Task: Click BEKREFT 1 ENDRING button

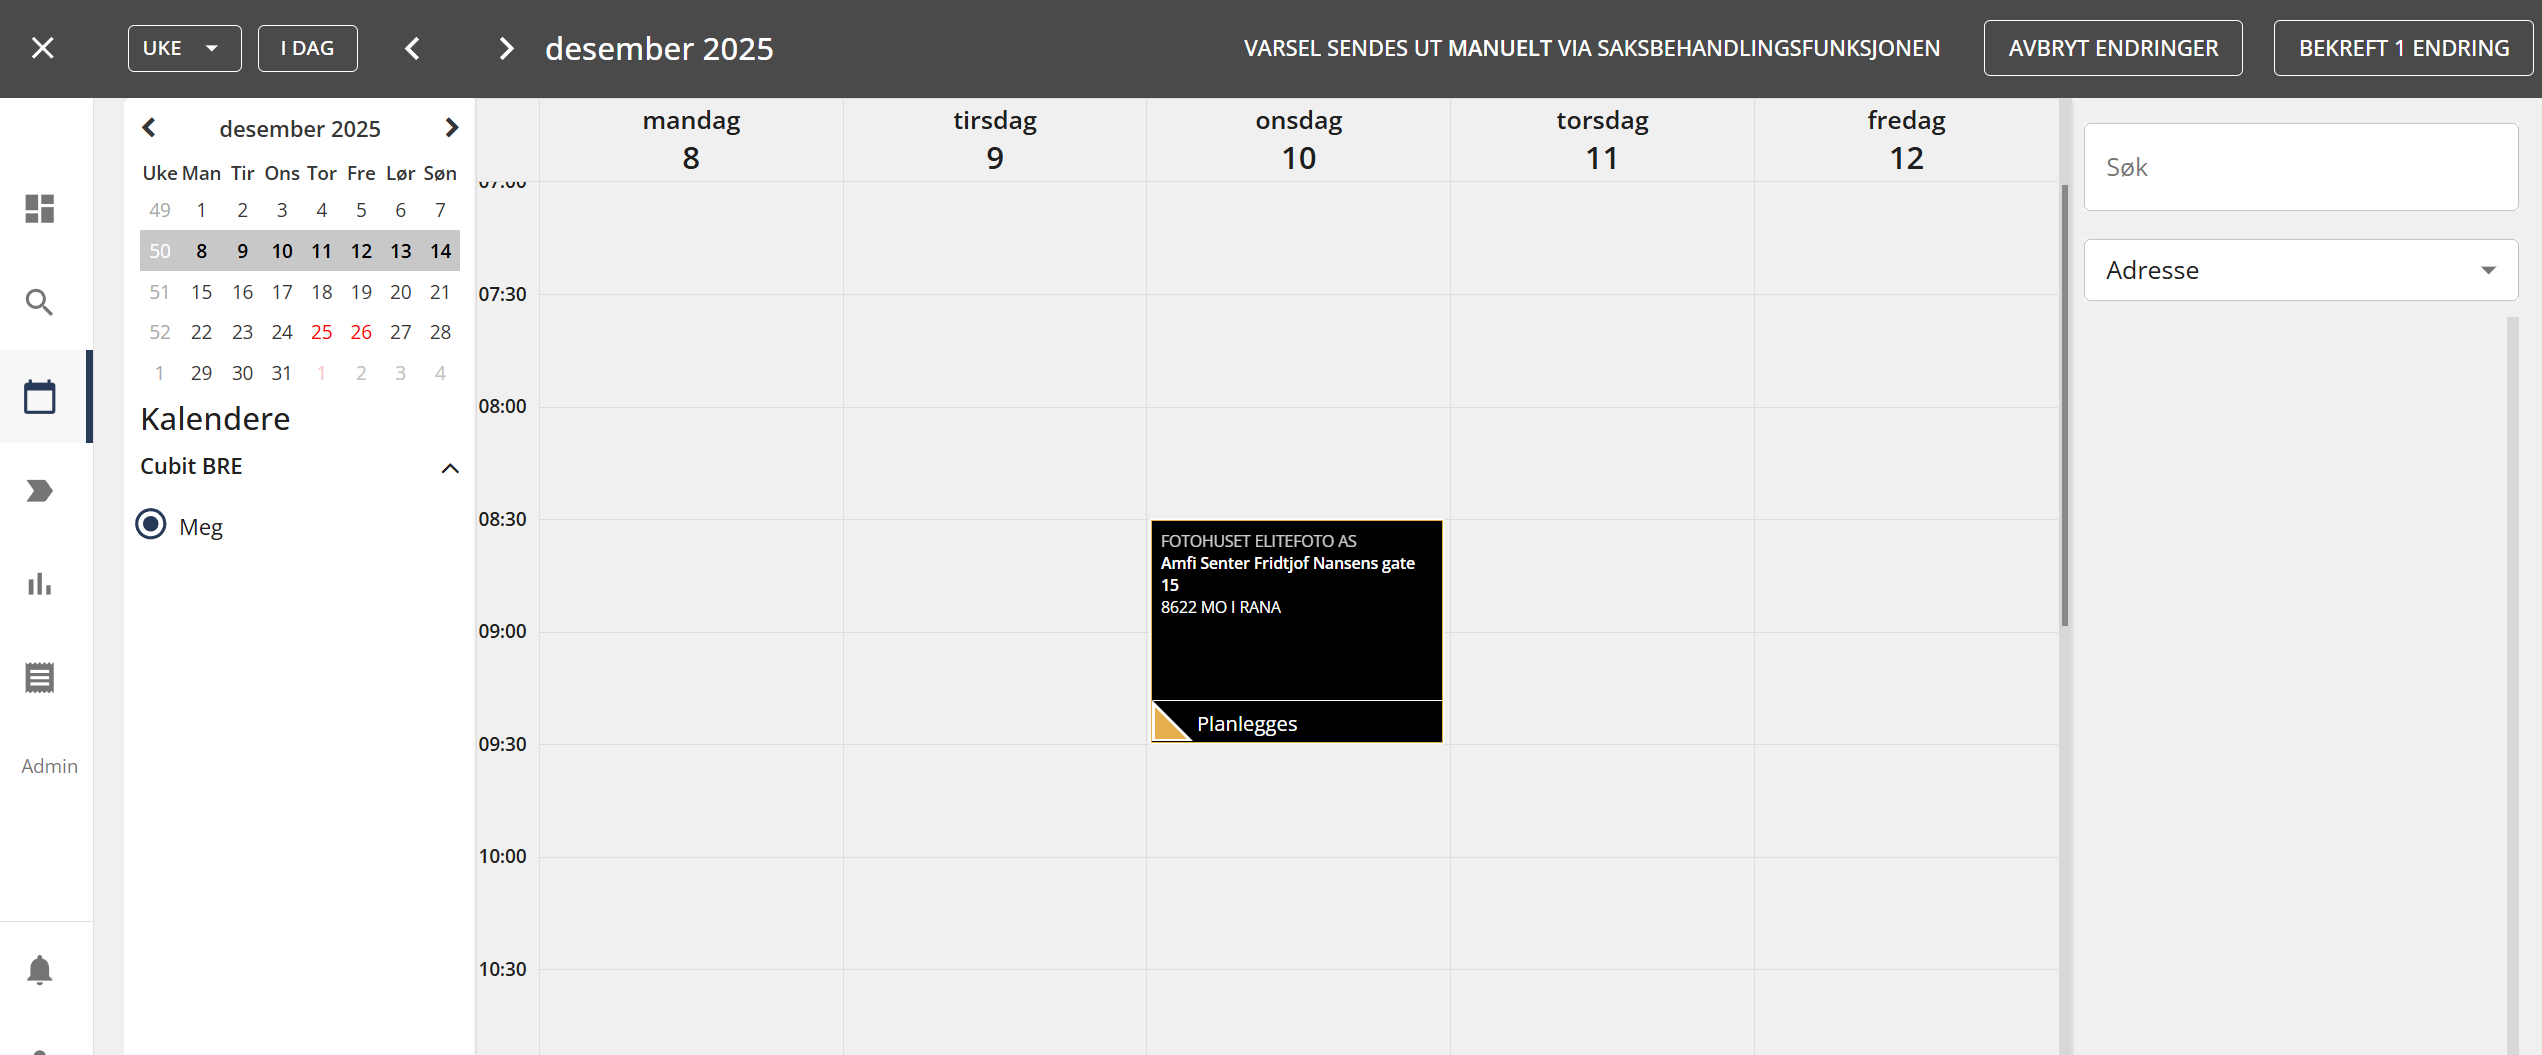Action: tap(2403, 48)
